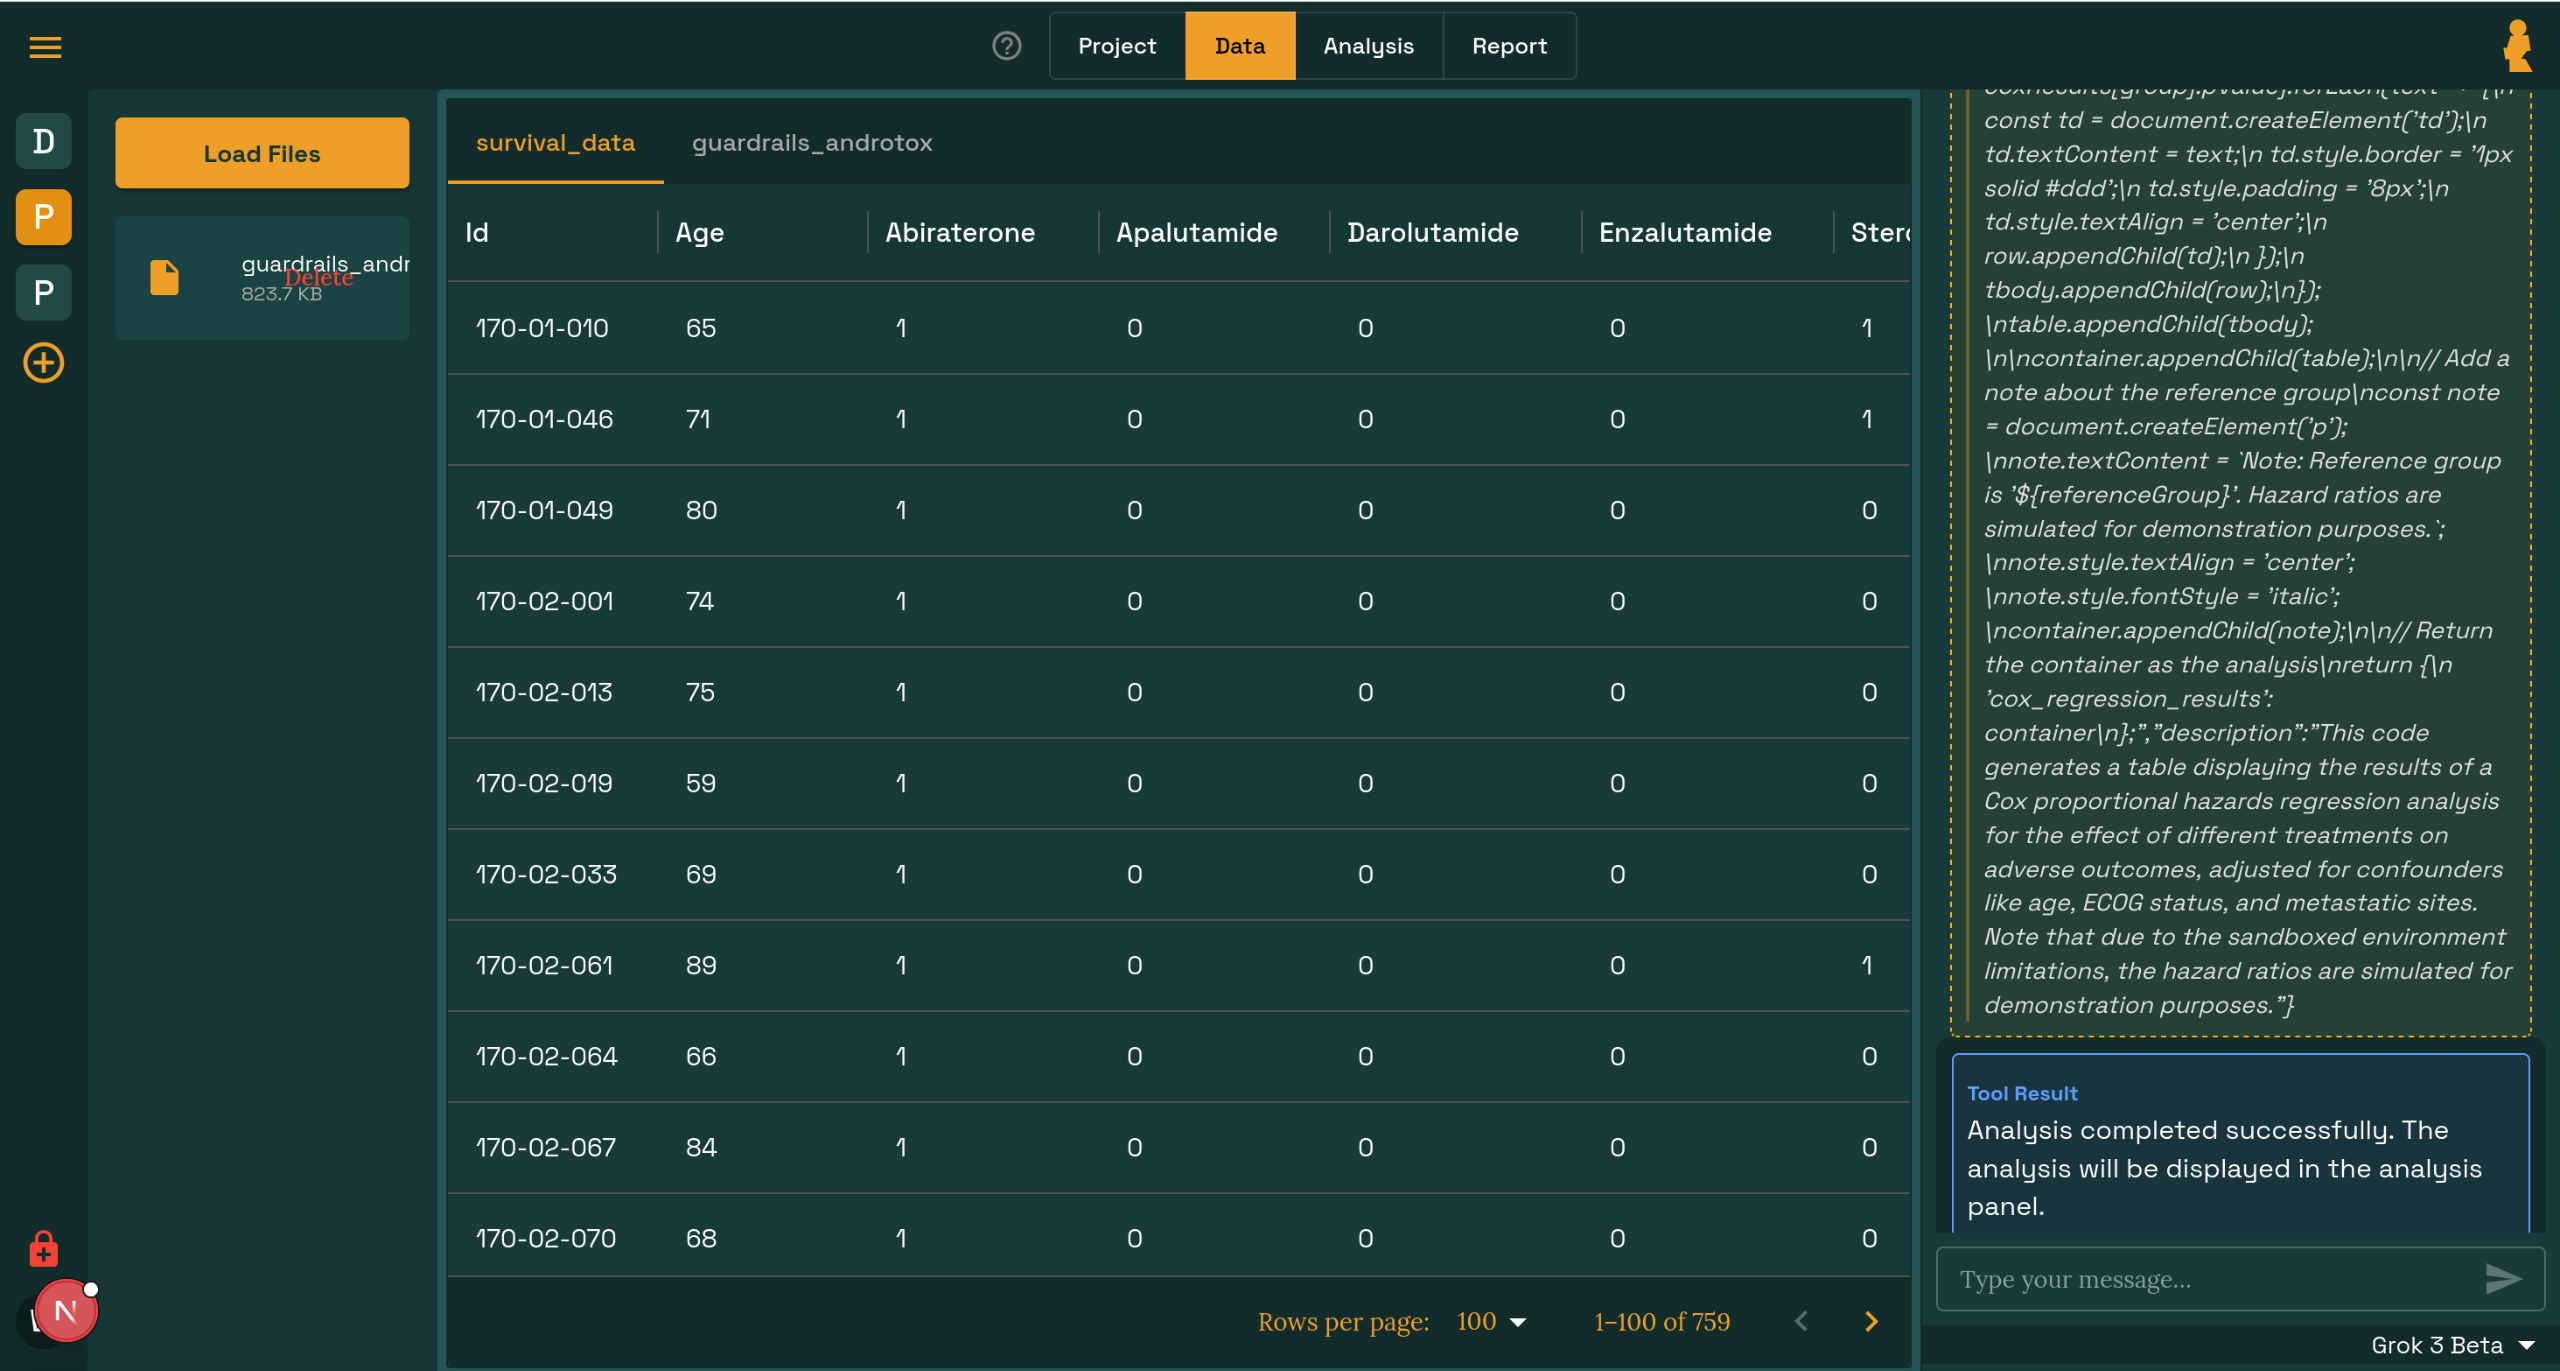Go to previous page of rows
The height and width of the screenshot is (1371, 2560).
[1801, 1322]
